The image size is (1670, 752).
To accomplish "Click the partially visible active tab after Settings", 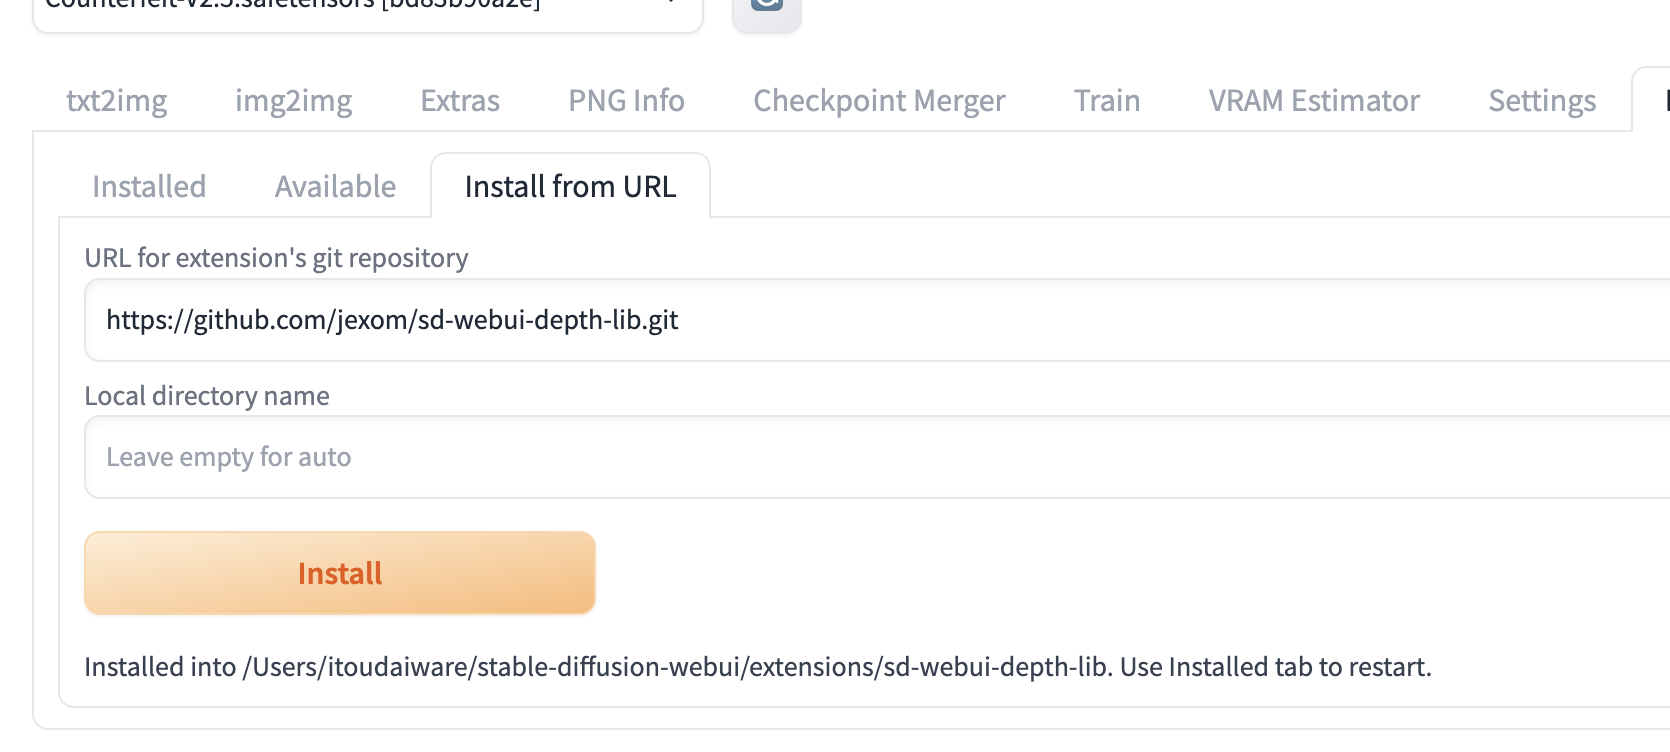I will (1655, 101).
